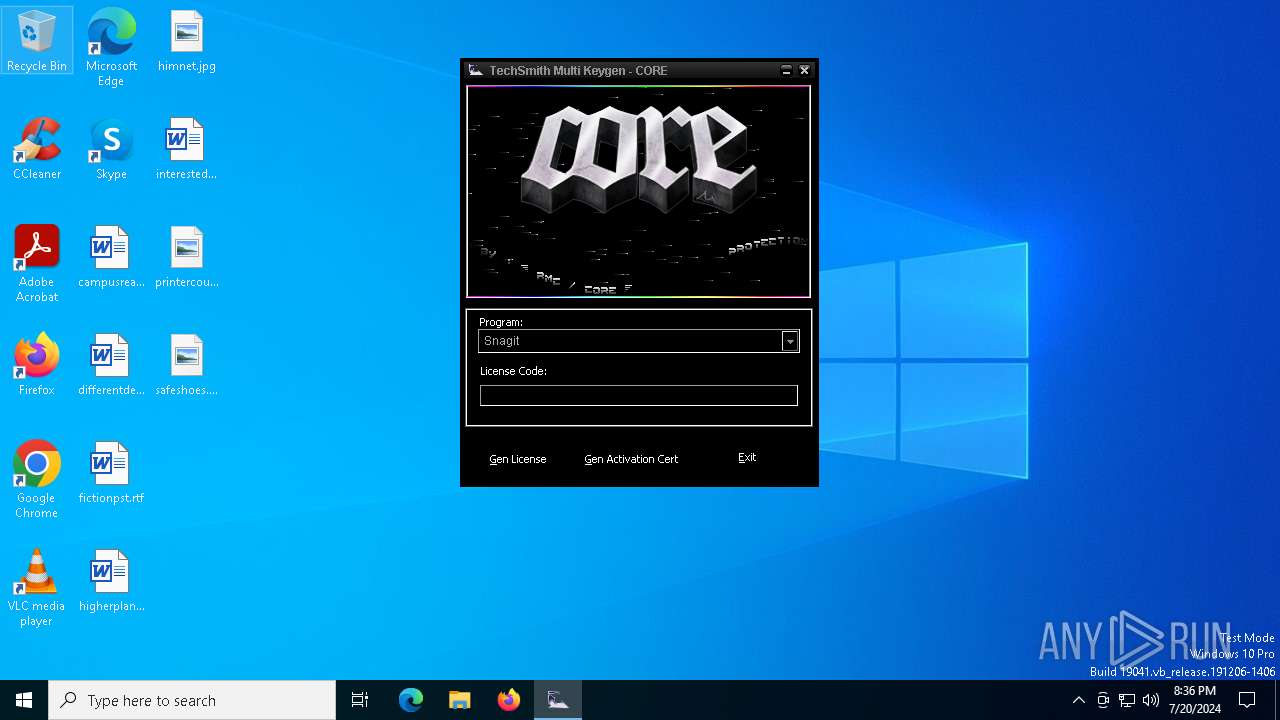Screen dimensions: 1280x720
Task: Open Adobe Acrobat desktop shortcut
Action: pos(37,264)
